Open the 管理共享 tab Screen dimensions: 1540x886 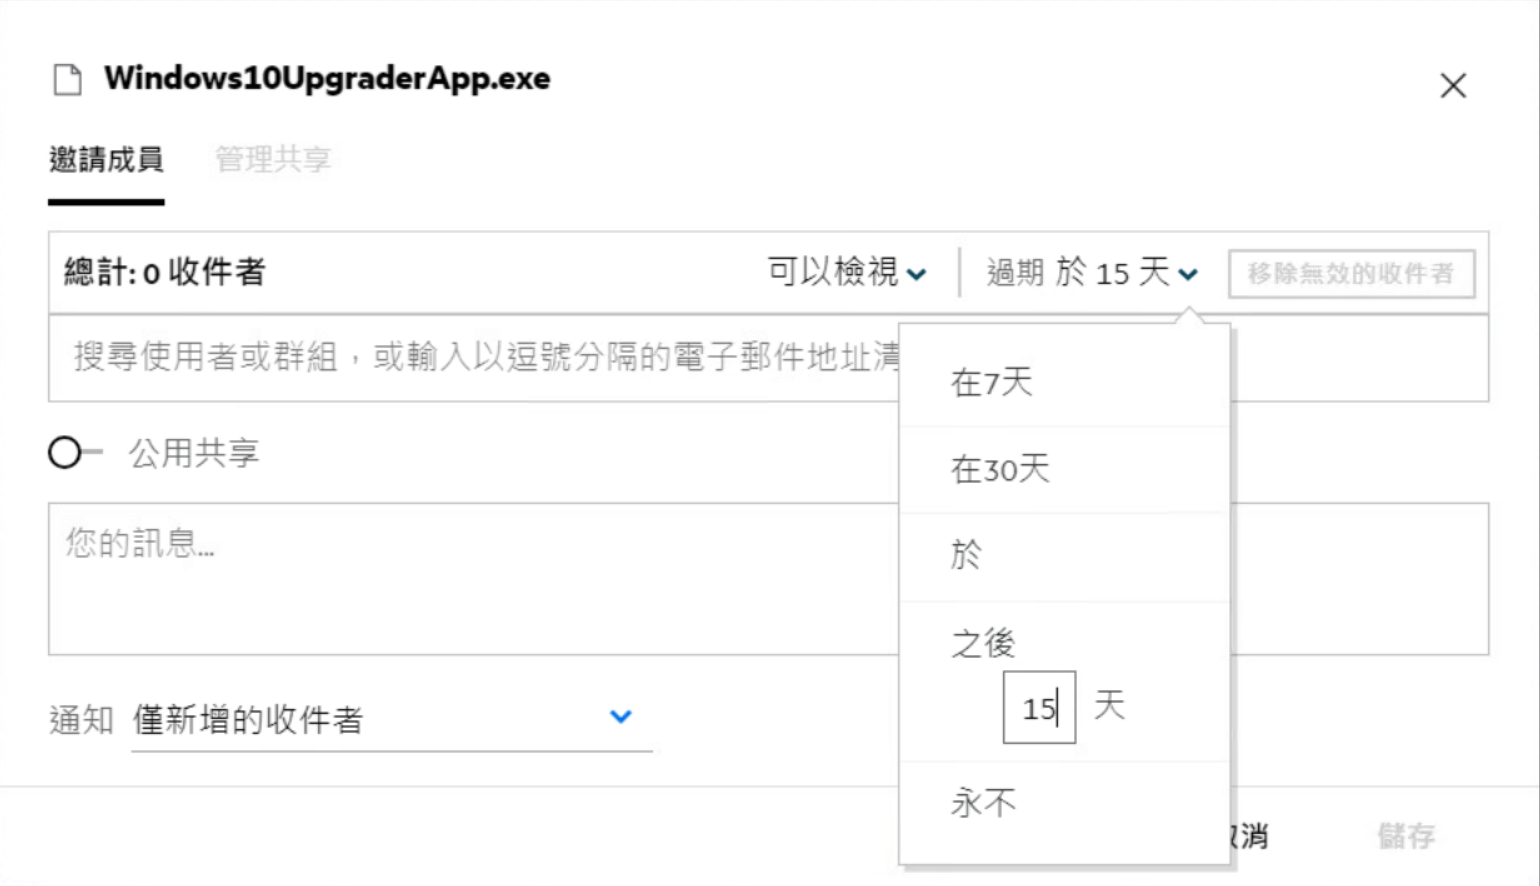click(x=272, y=160)
